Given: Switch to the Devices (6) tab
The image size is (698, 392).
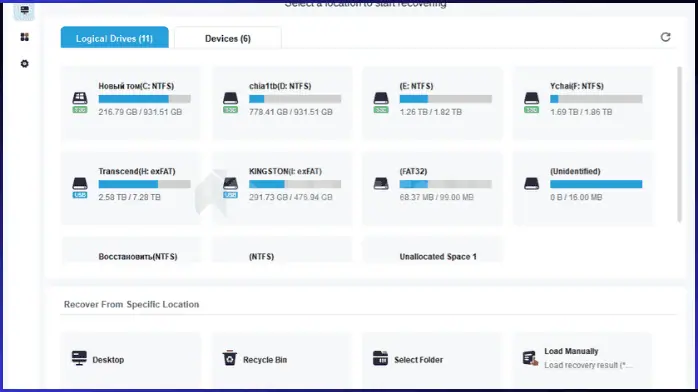Looking at the screenshot, I should pyautogui.click(x=227, y=38).
